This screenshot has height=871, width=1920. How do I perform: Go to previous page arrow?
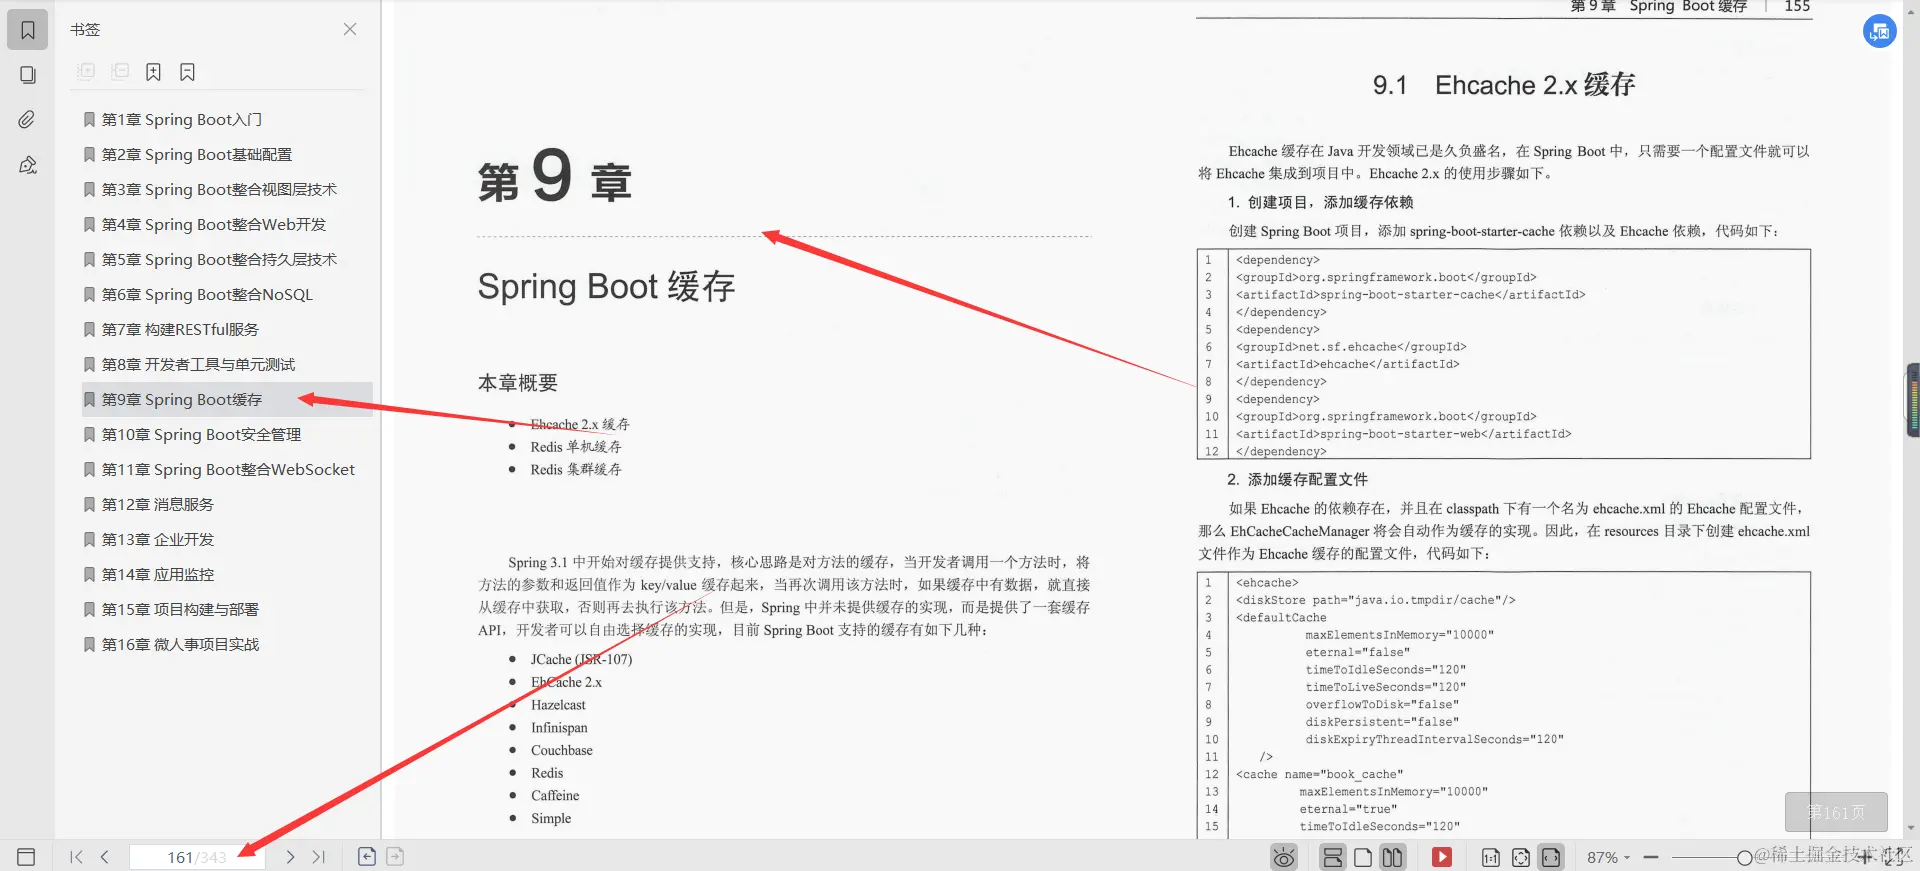pyautogui.click(x=104, y=857)
